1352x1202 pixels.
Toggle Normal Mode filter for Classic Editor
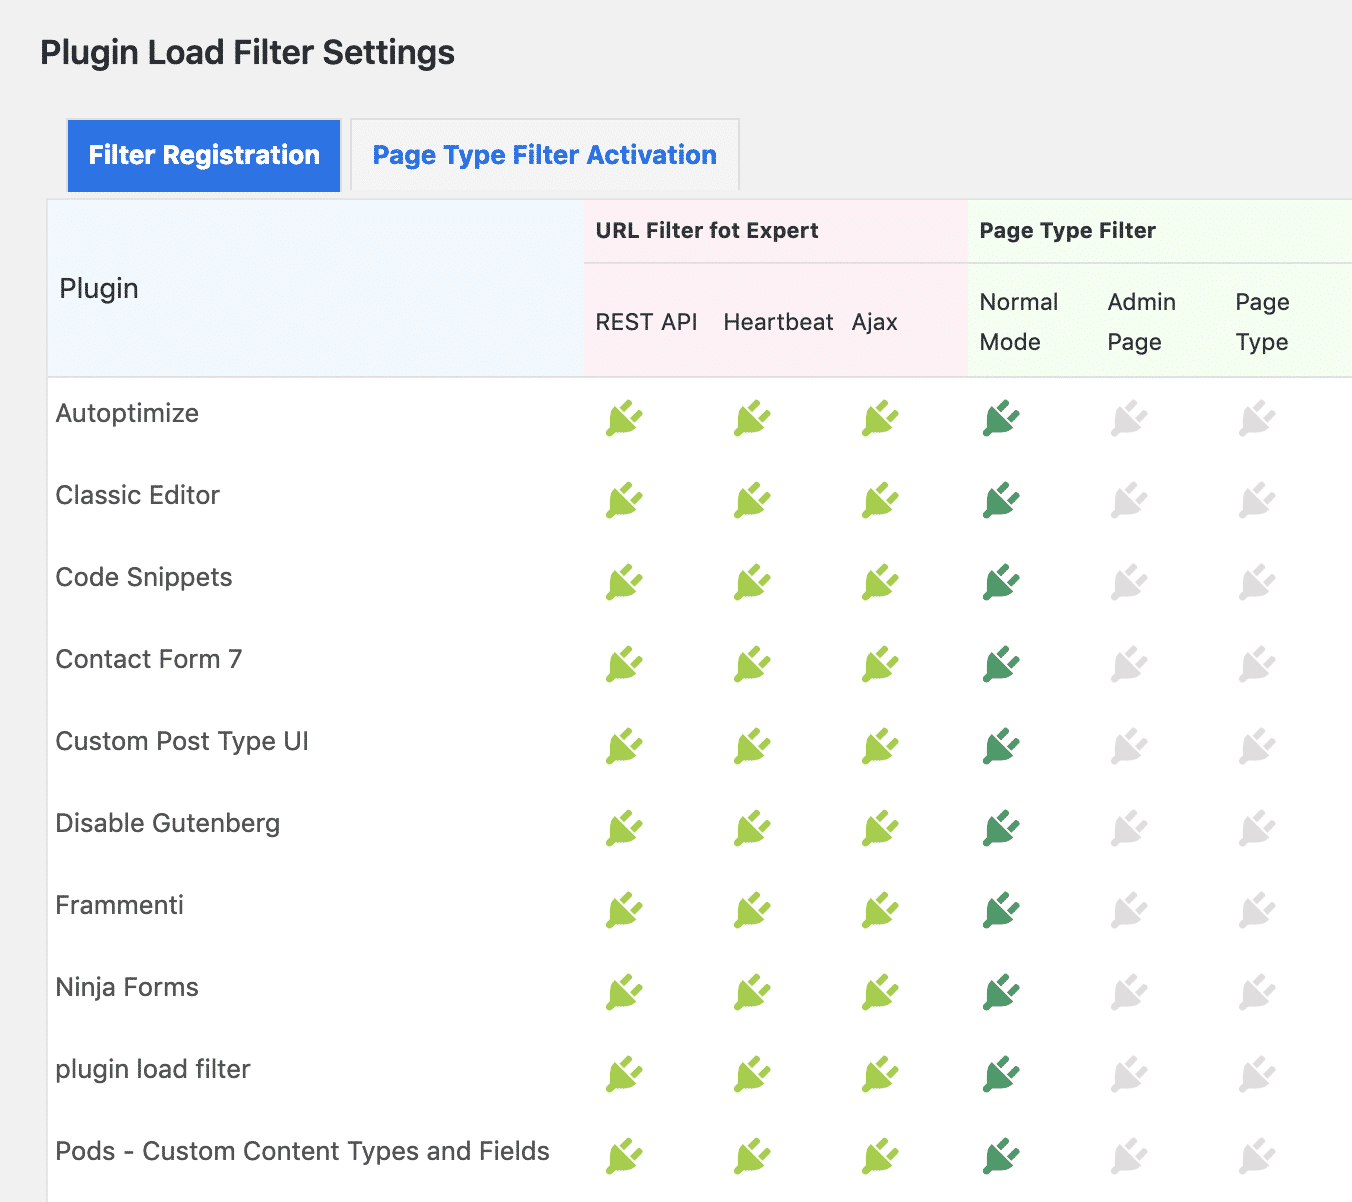[1000, 500]
